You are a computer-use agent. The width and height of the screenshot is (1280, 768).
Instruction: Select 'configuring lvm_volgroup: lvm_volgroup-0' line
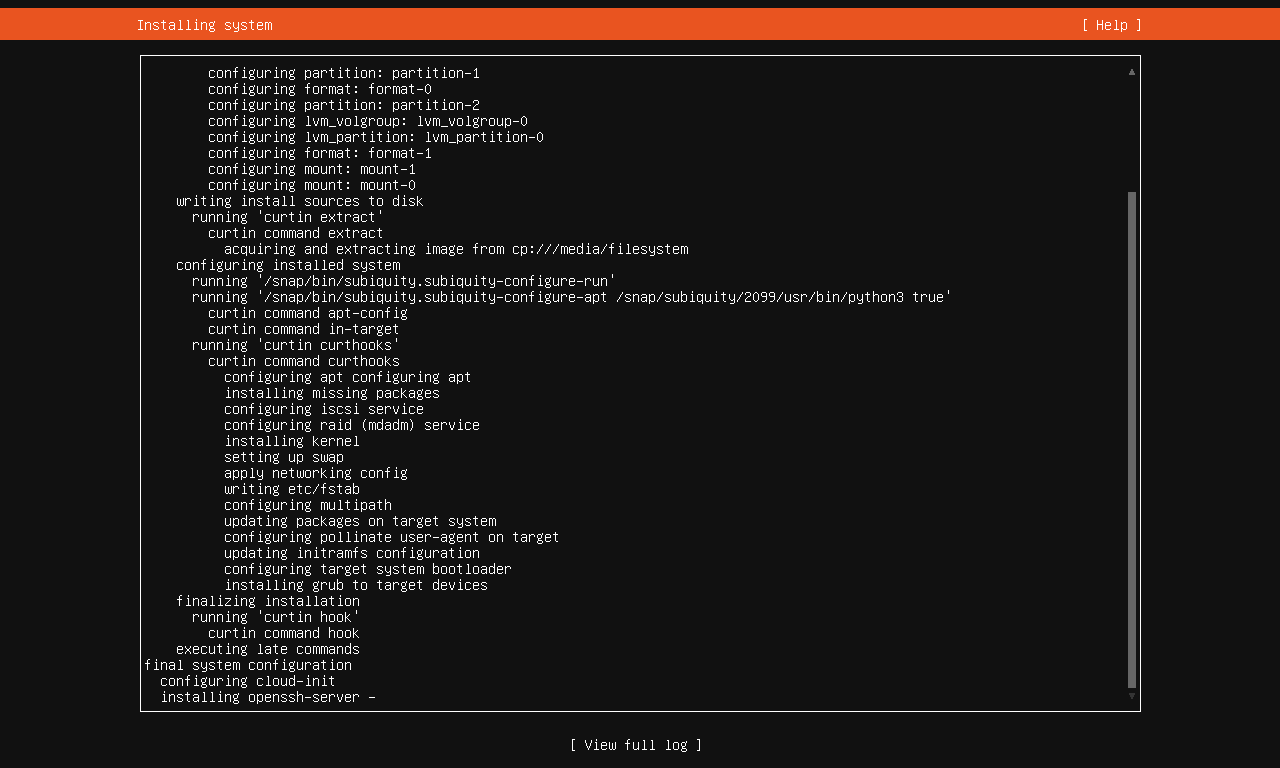point(368,121)
